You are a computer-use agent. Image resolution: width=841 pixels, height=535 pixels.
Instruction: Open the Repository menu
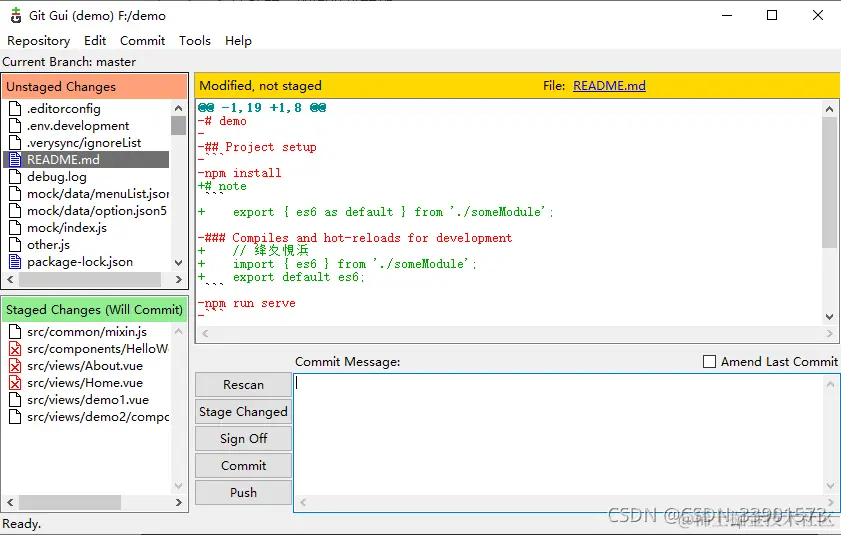coord(39,41)
